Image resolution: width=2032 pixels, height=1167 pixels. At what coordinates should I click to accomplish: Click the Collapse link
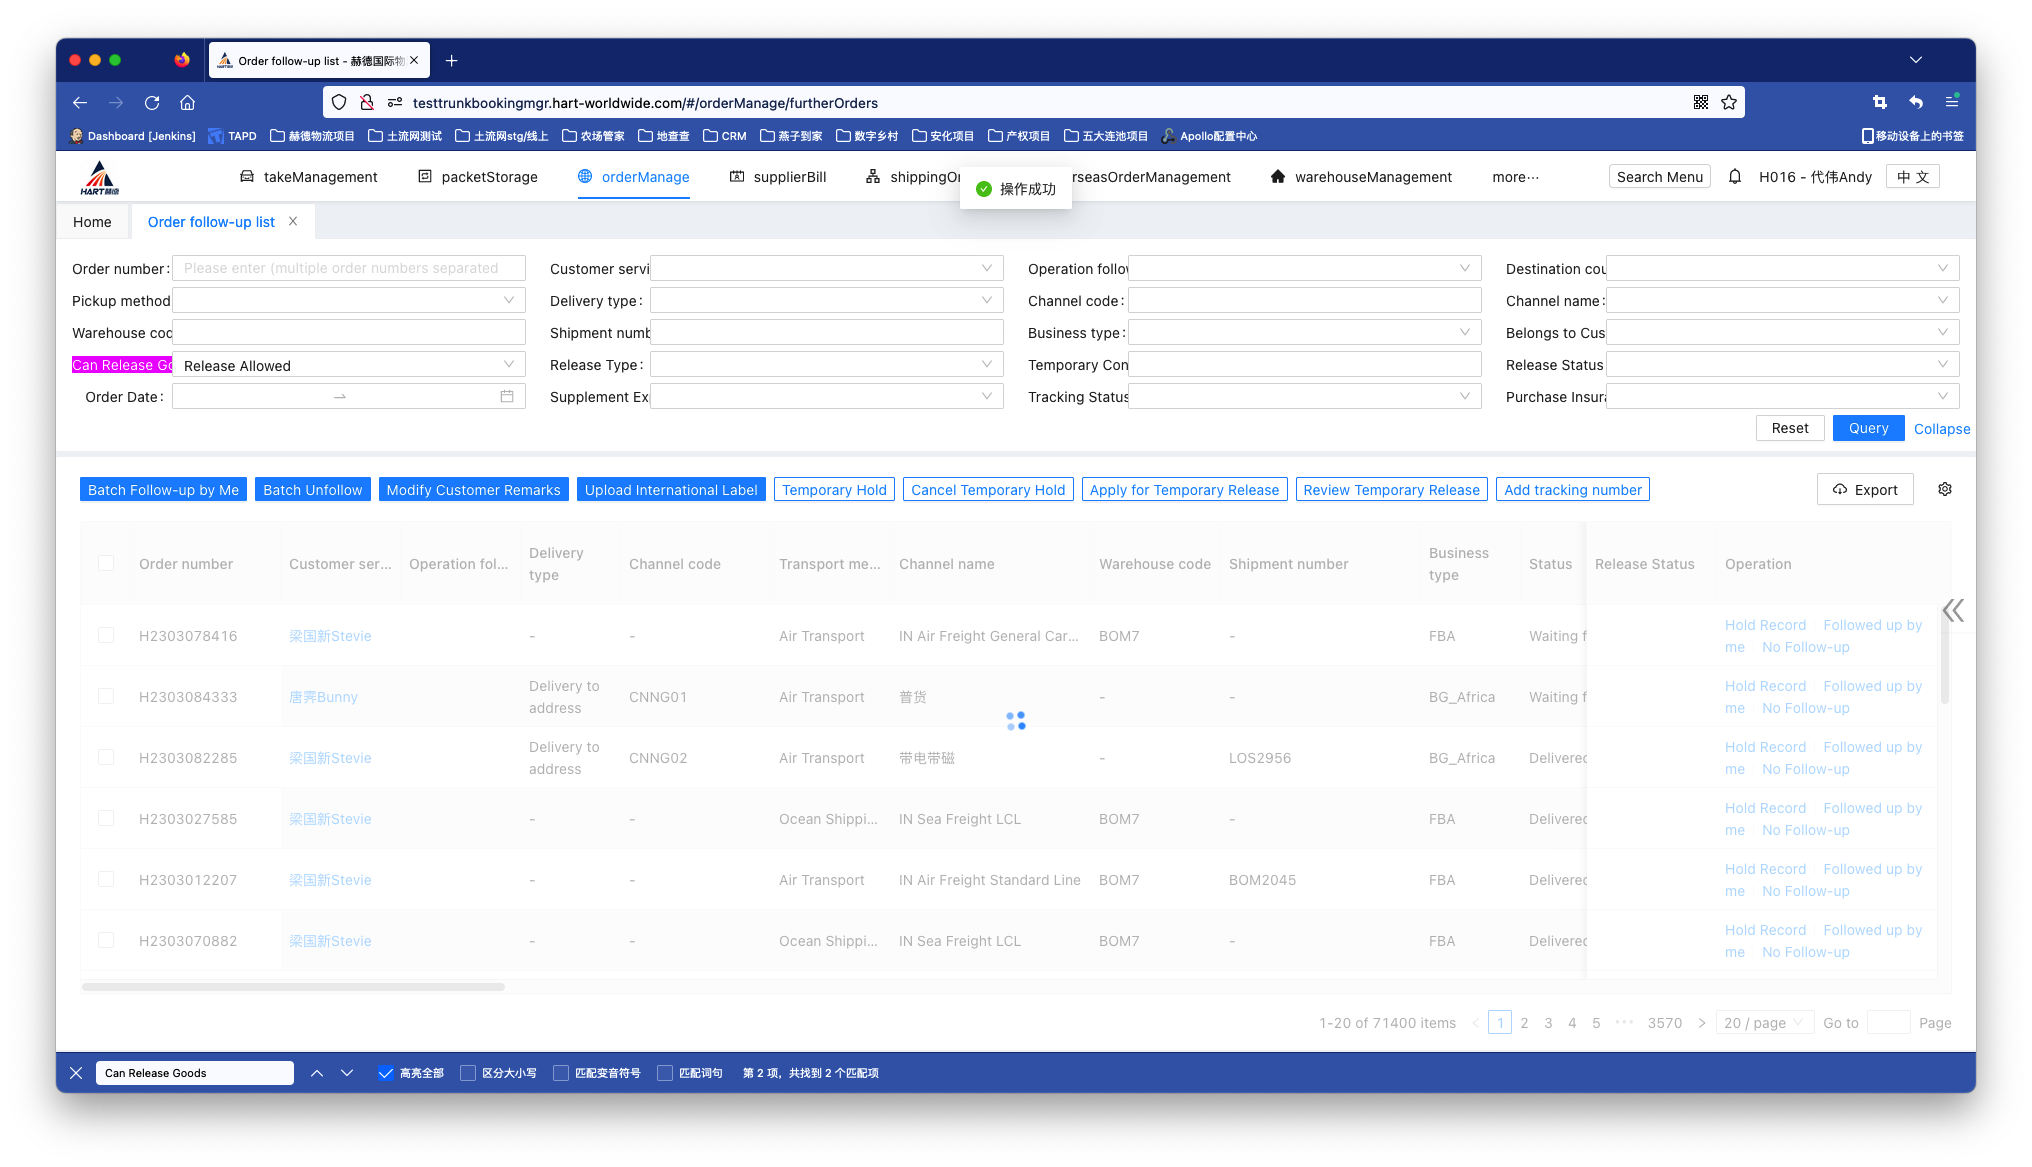coord(1941,429)
